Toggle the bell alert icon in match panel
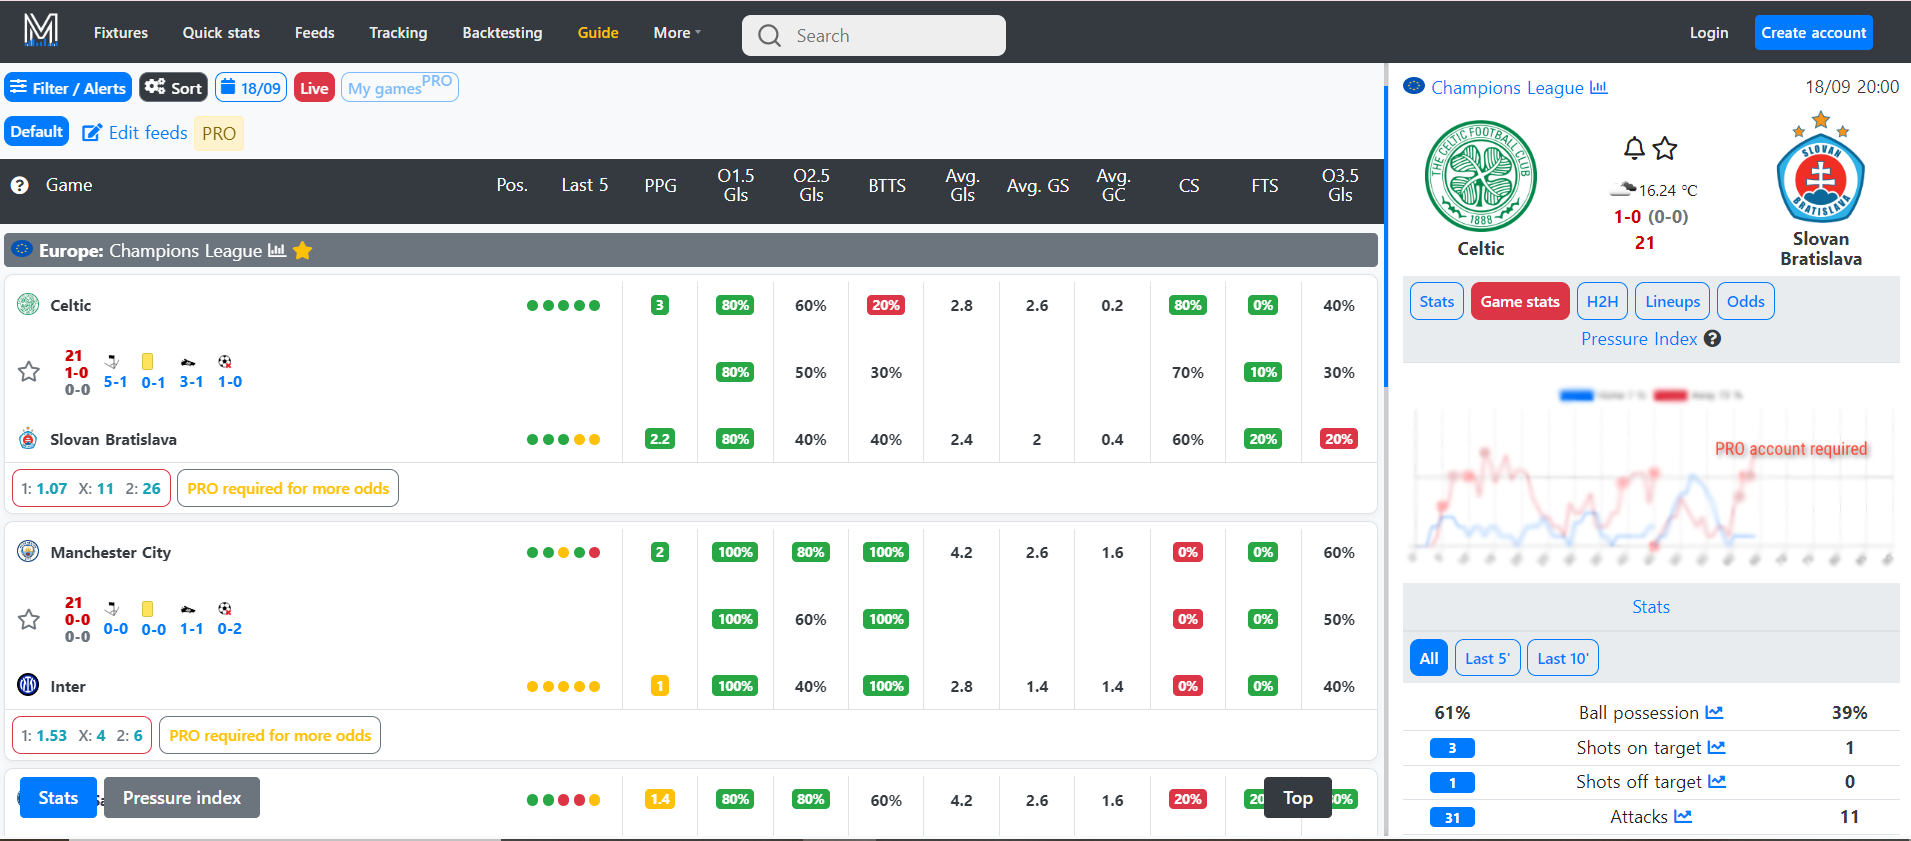1911x841 pixels. click(x=1634, y=148)
